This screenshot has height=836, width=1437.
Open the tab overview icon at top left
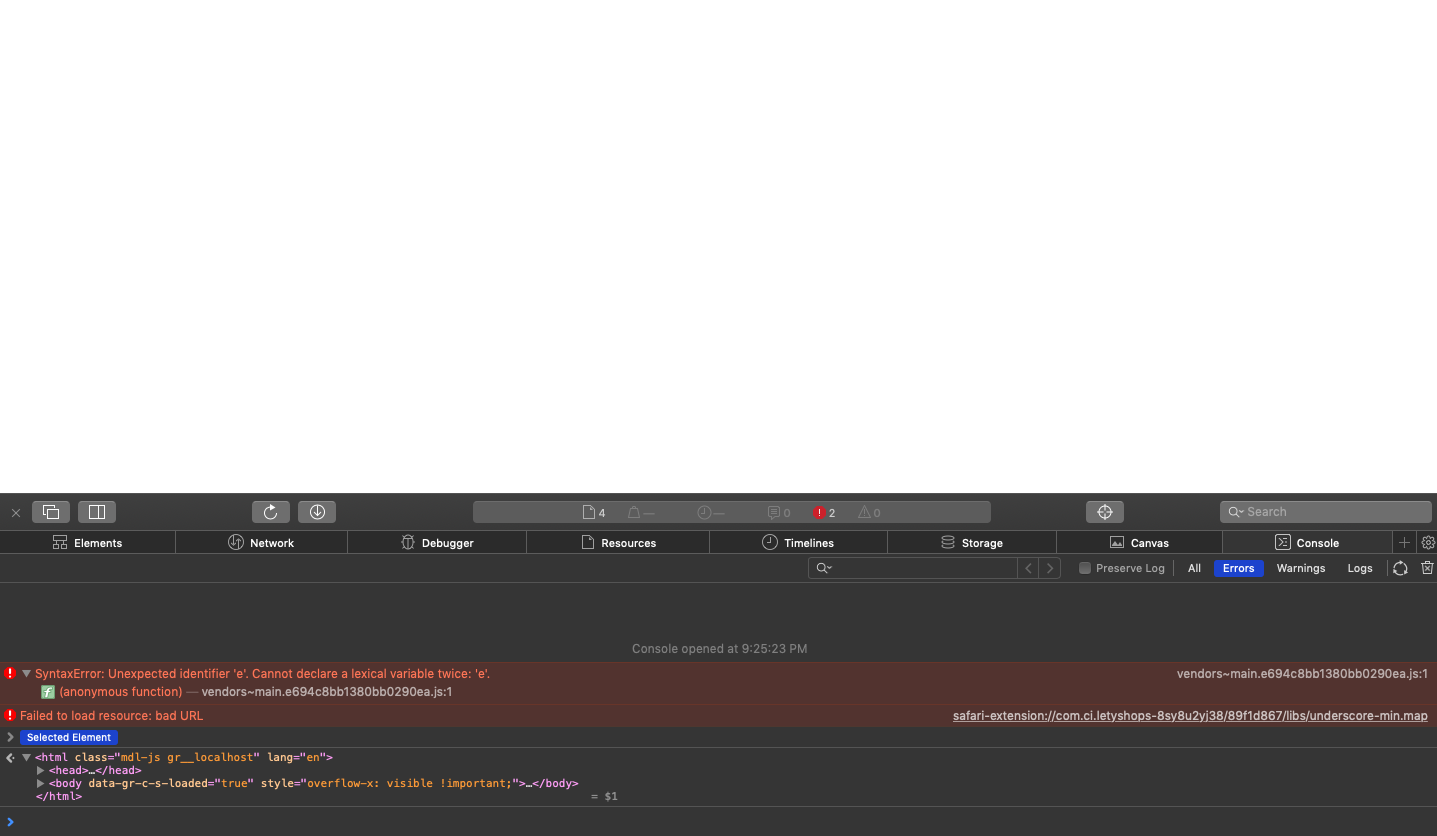[x=50, y=511]
